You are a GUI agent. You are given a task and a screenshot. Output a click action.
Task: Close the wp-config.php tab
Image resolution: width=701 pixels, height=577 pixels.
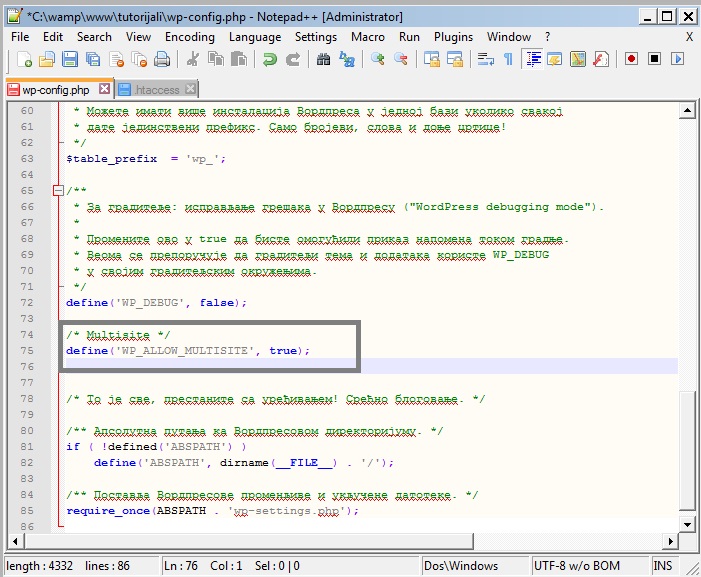click(x=105, y=89)
